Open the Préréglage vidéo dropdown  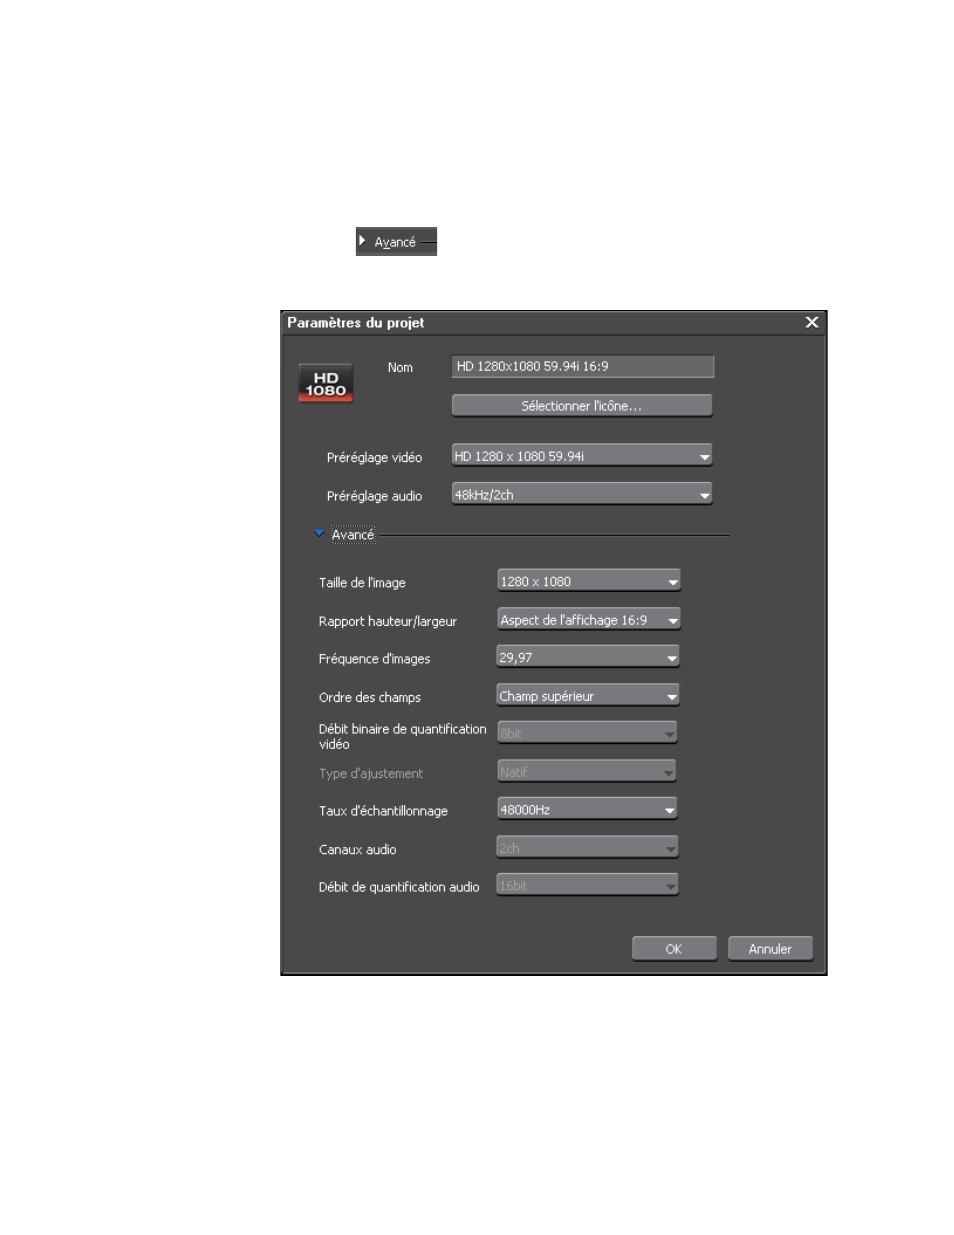click(x=582, y=456)
